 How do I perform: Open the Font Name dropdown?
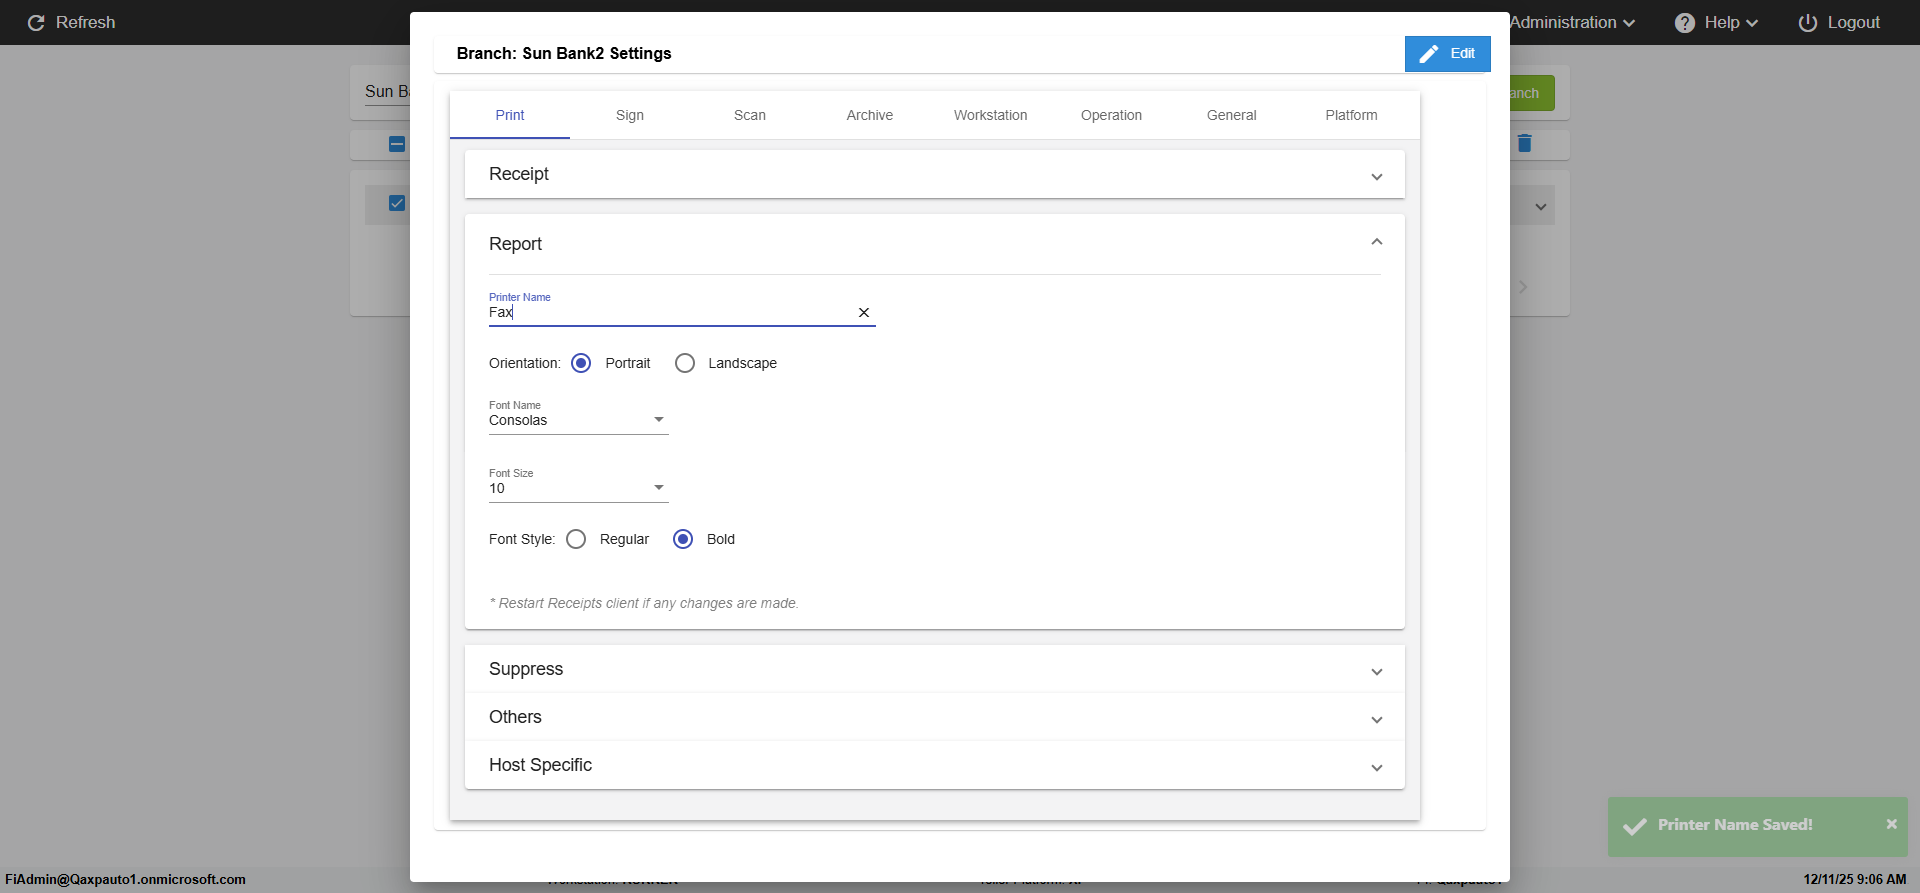pos(578,420)
